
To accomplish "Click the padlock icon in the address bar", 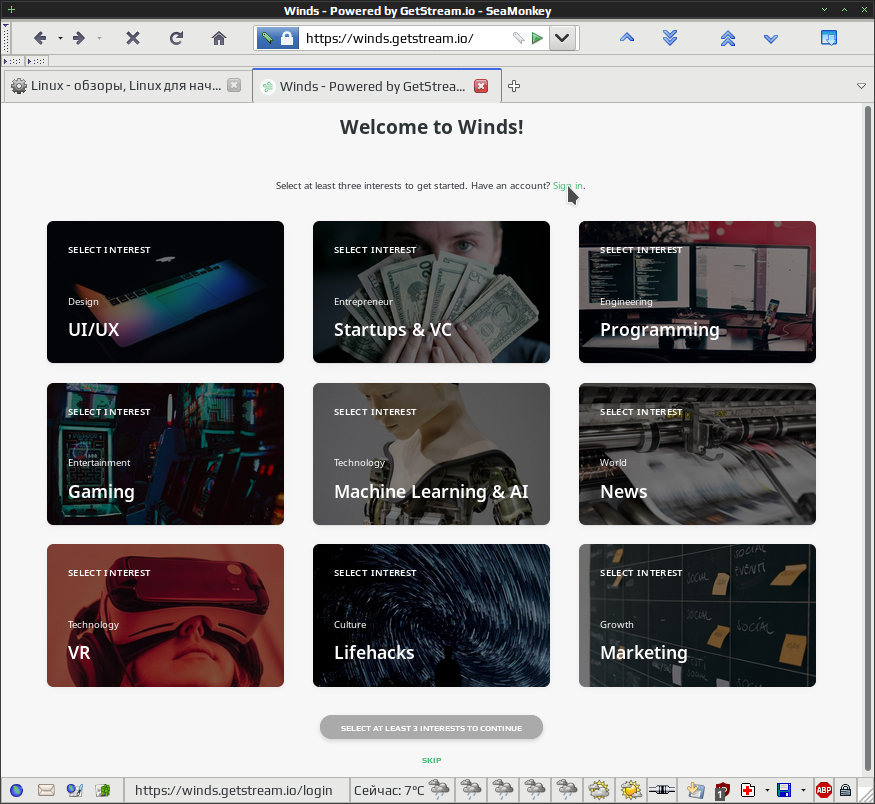I will tap(287, 38).
